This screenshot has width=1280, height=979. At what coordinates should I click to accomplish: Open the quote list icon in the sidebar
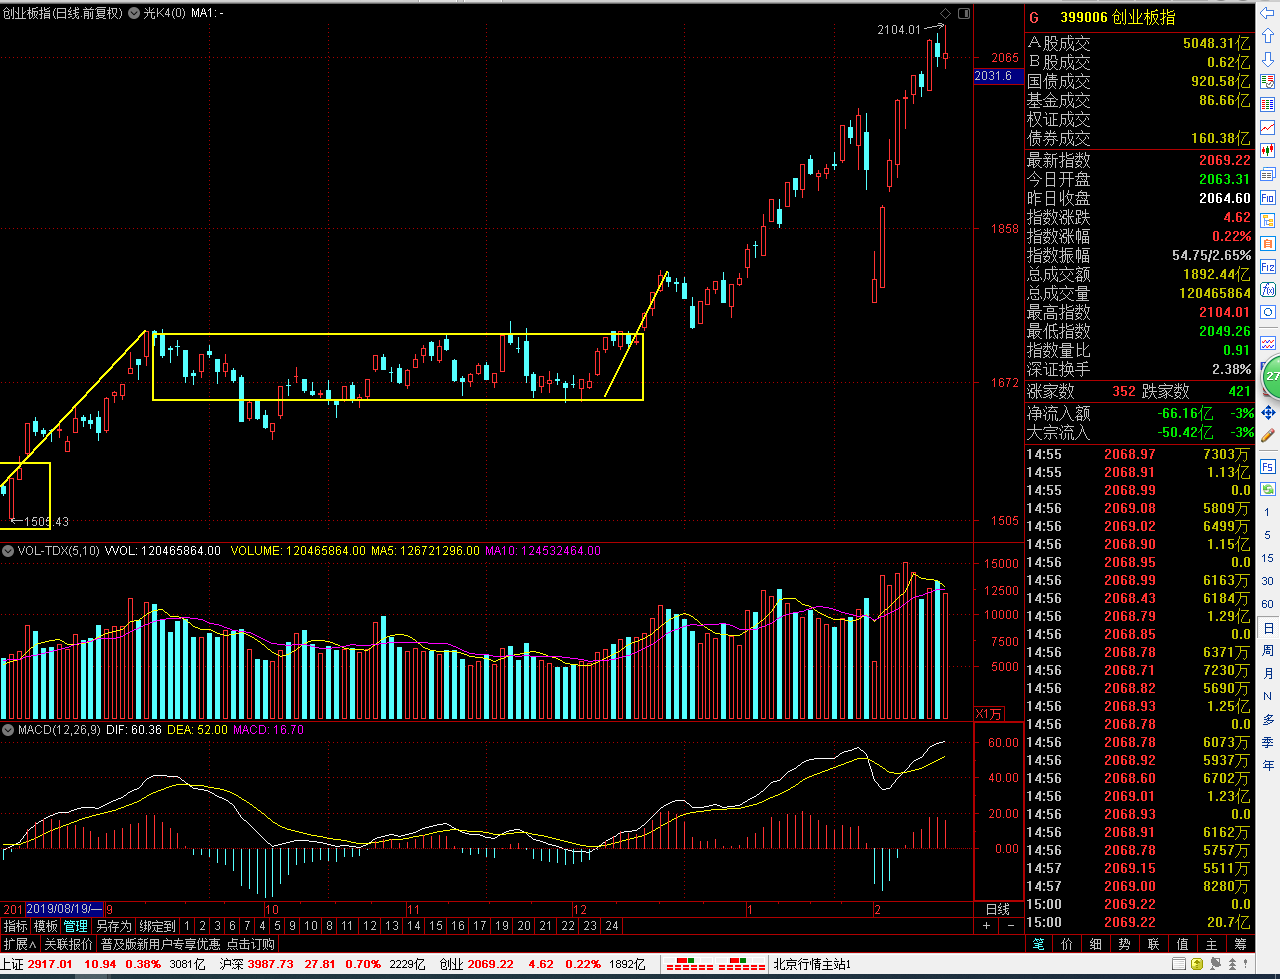(x=1267, y=81)
